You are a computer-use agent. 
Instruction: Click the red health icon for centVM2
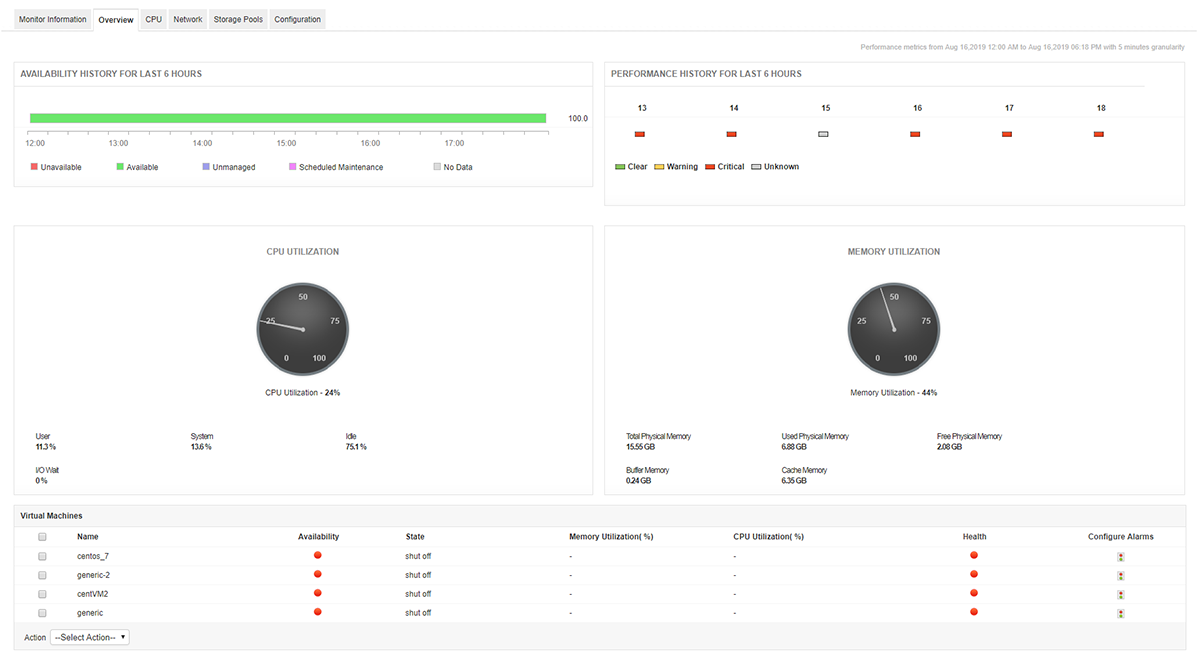[973, 593]
